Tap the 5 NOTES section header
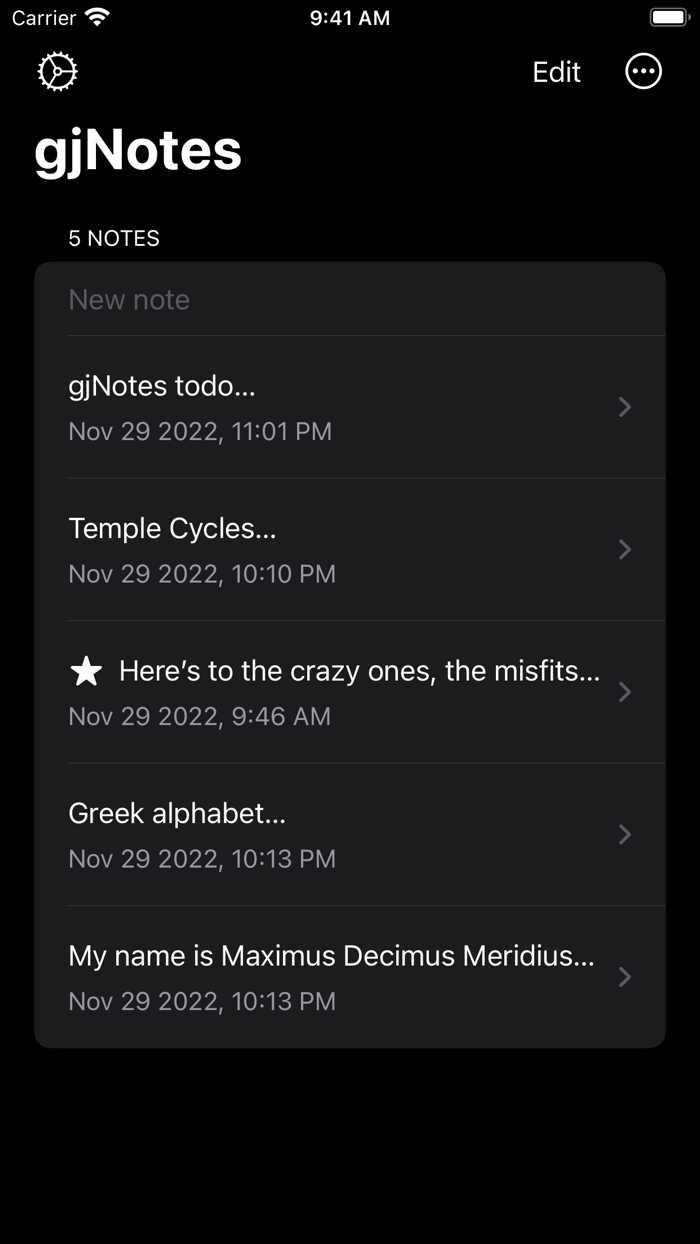700x1244 pixels. (x=113, y=238)
